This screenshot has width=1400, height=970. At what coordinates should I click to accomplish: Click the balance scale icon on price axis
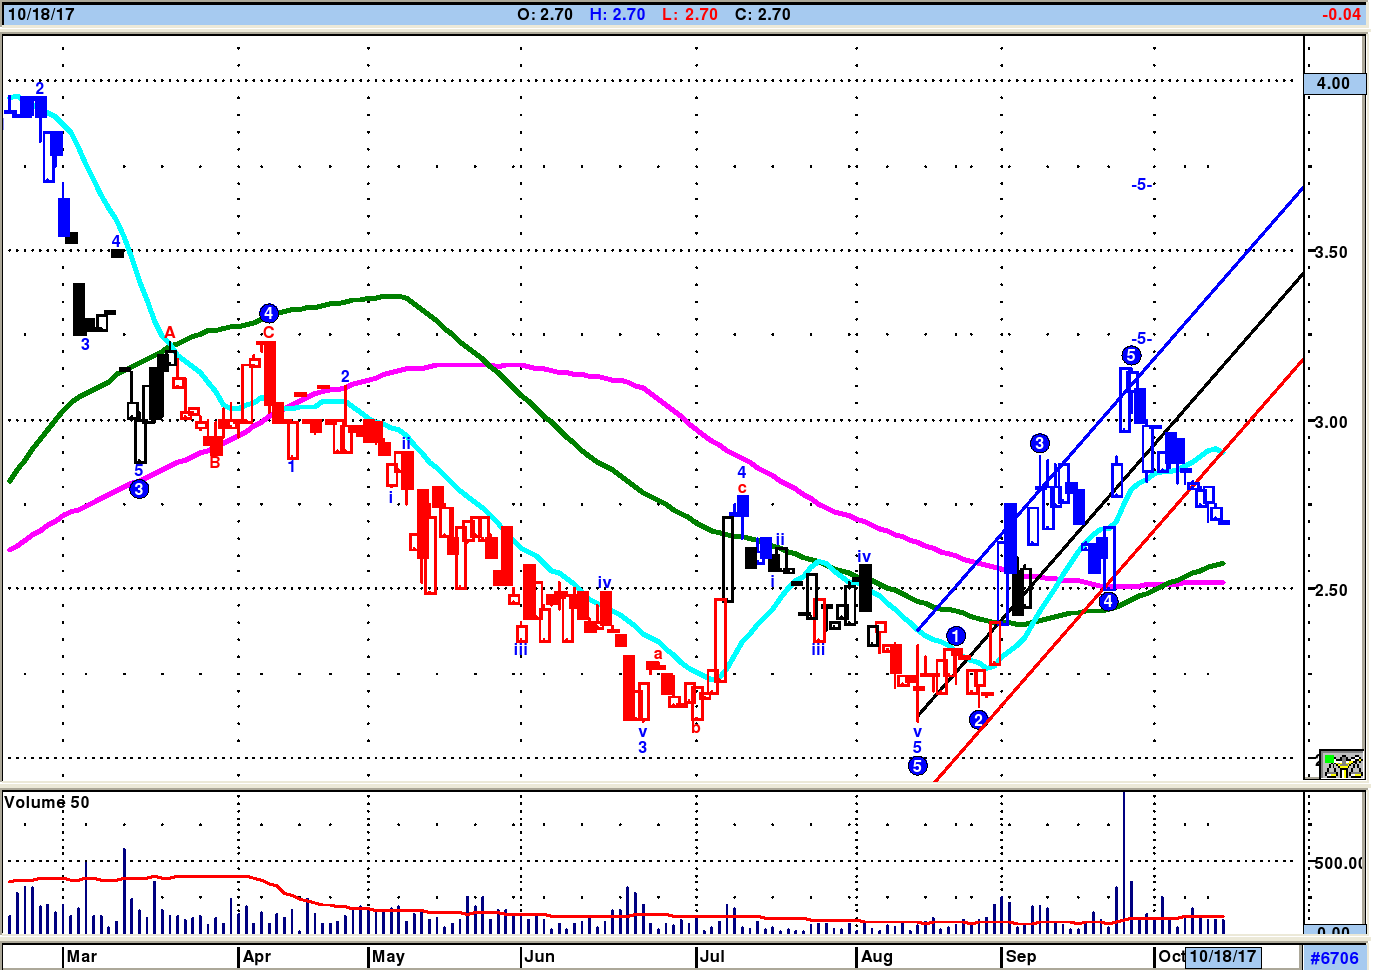tap(1342, 765)
